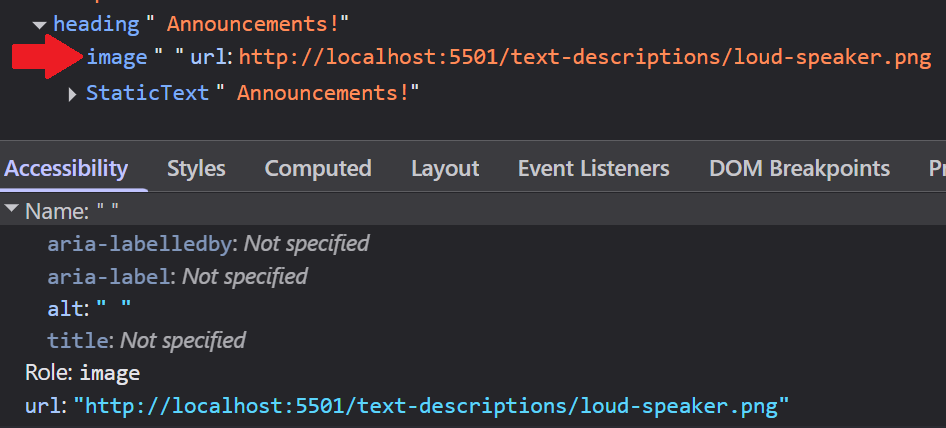Click the alt attribute row
This screenshot has width=946, height=428.
click(89, 308)
